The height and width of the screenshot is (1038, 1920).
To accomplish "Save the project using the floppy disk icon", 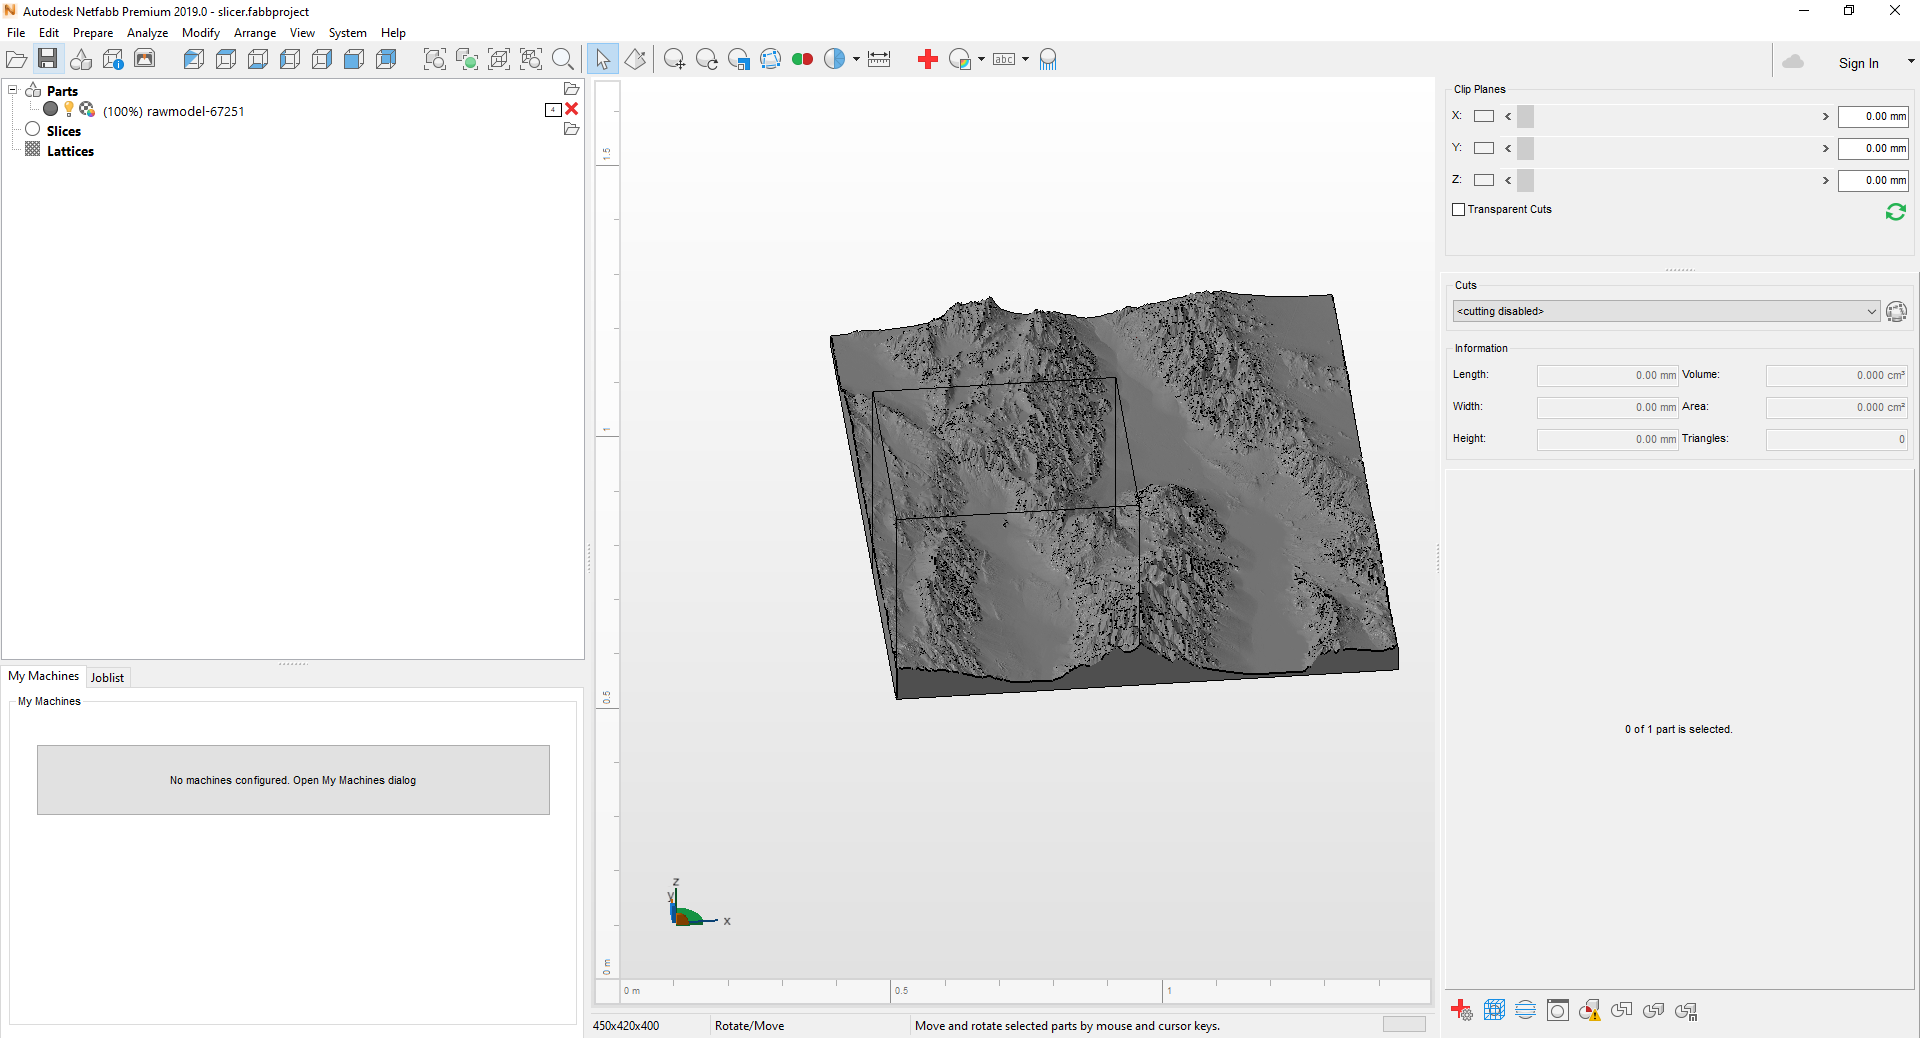I will coord(48,60).
